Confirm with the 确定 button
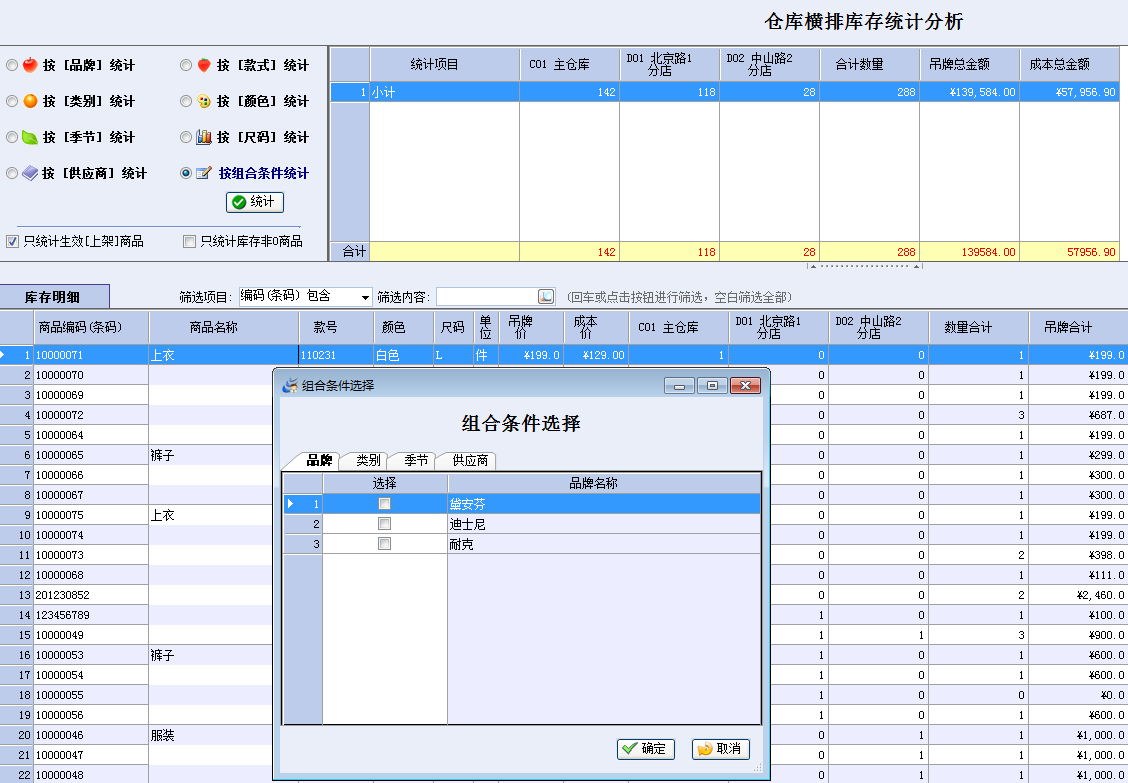 point(645,748)
